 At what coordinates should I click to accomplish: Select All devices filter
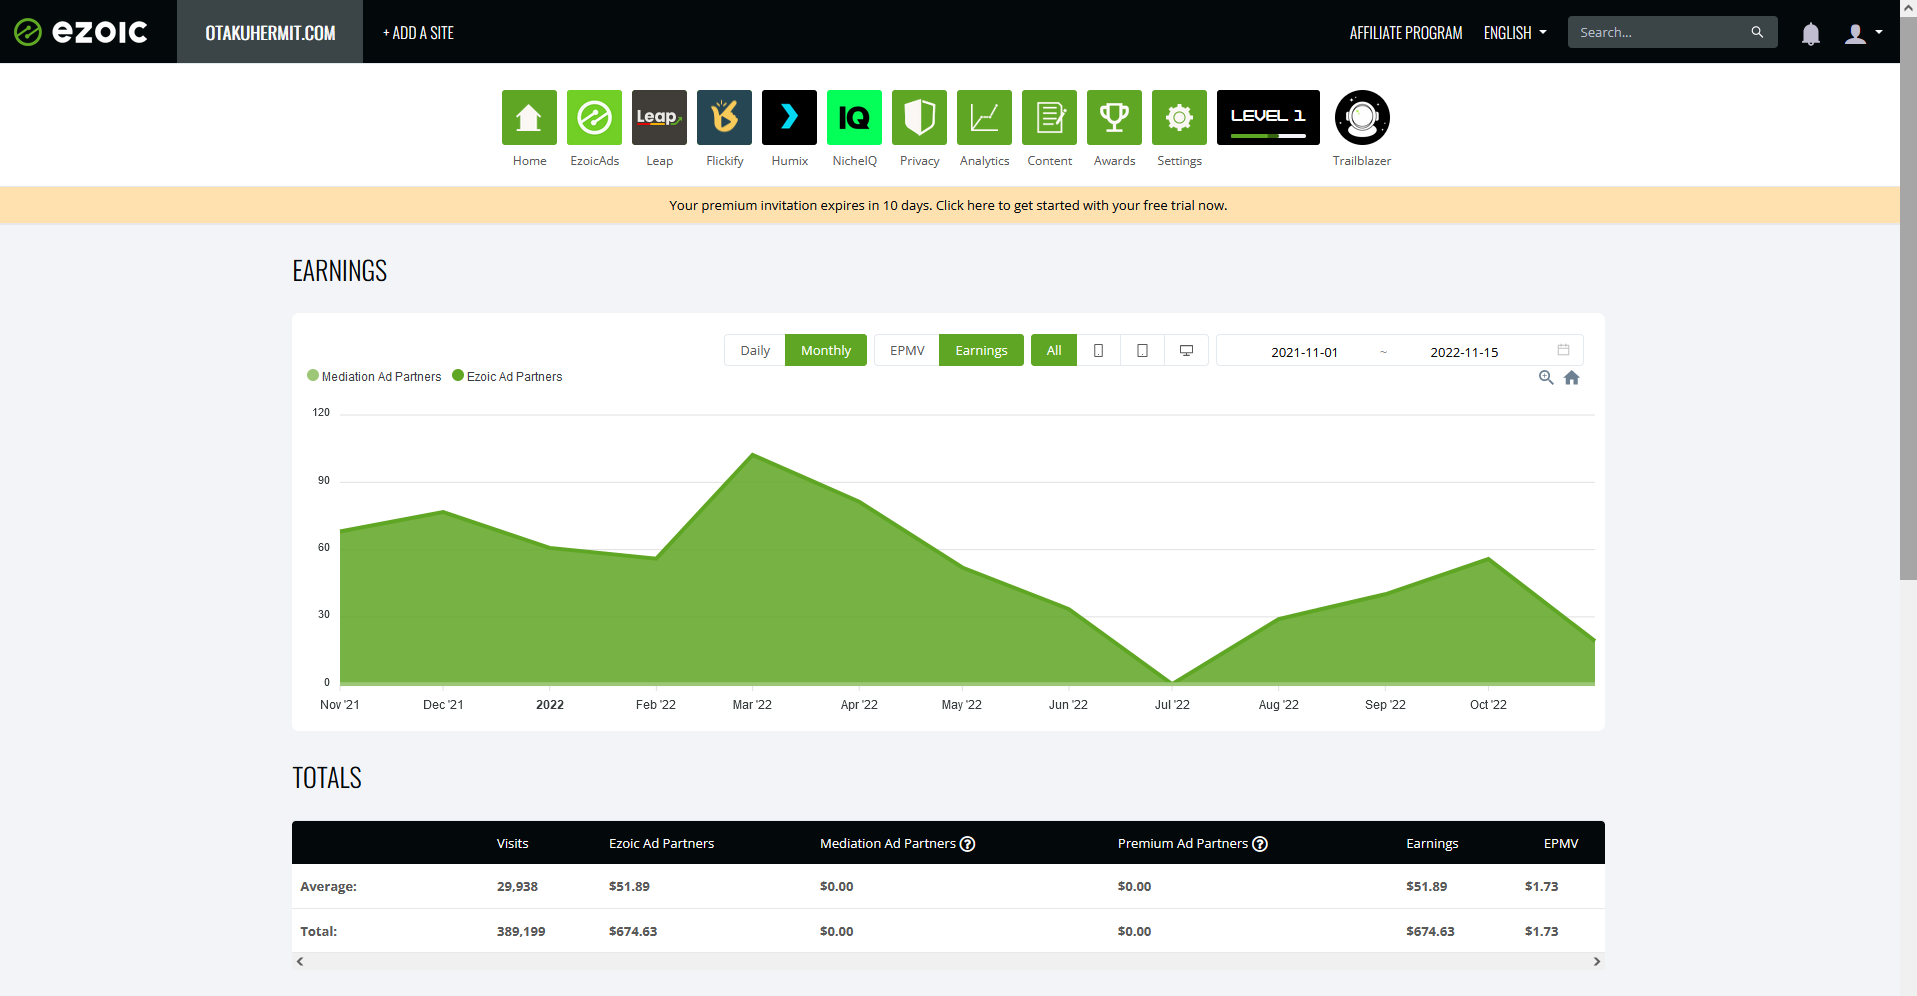click(1054, 350)
